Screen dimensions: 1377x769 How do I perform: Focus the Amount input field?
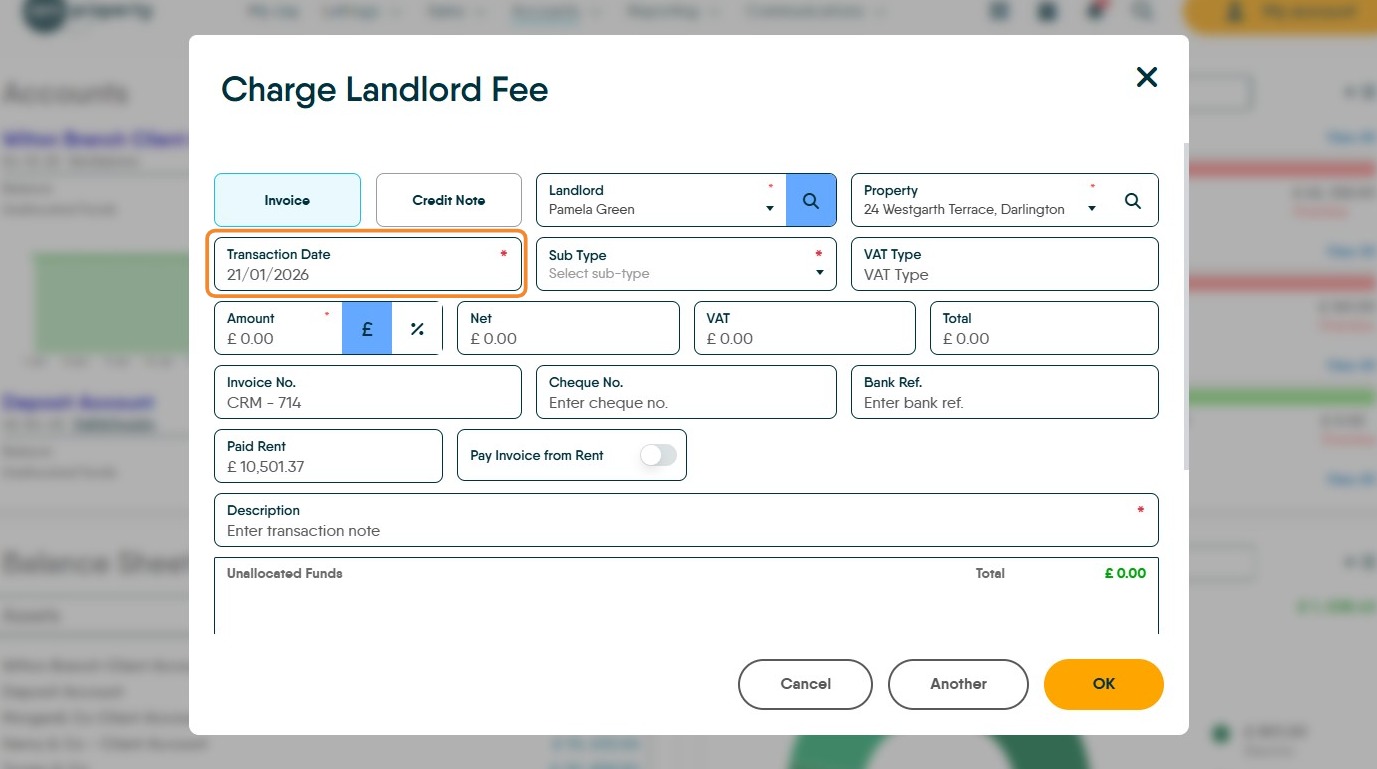tap(278, 329)
